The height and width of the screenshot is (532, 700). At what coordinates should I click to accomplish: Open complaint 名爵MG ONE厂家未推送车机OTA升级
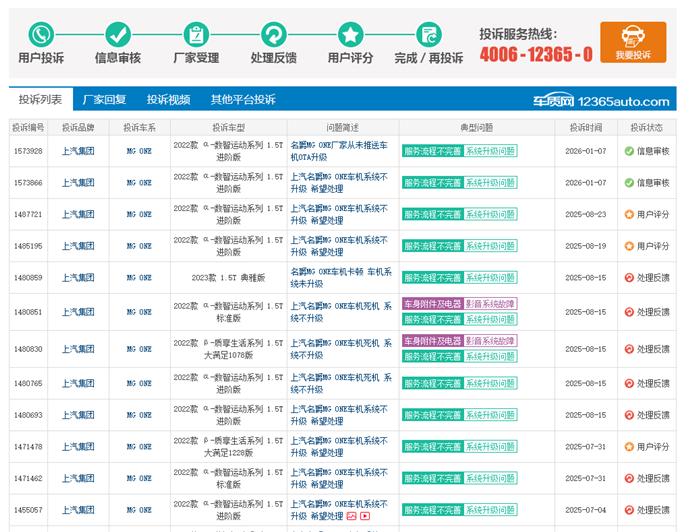coord(338,151)
